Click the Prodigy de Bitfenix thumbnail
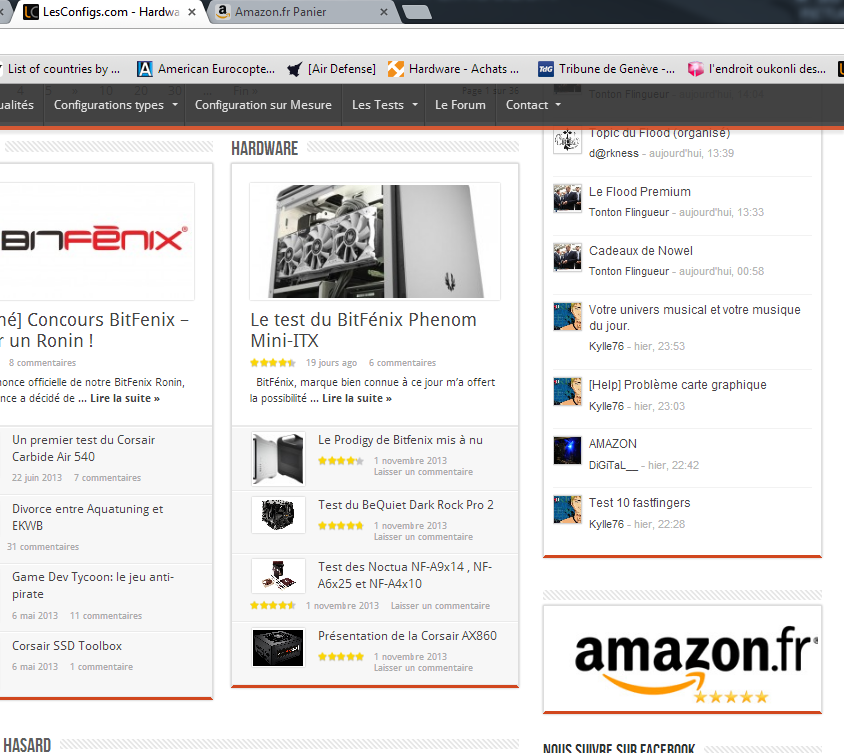 click(278, 459)
